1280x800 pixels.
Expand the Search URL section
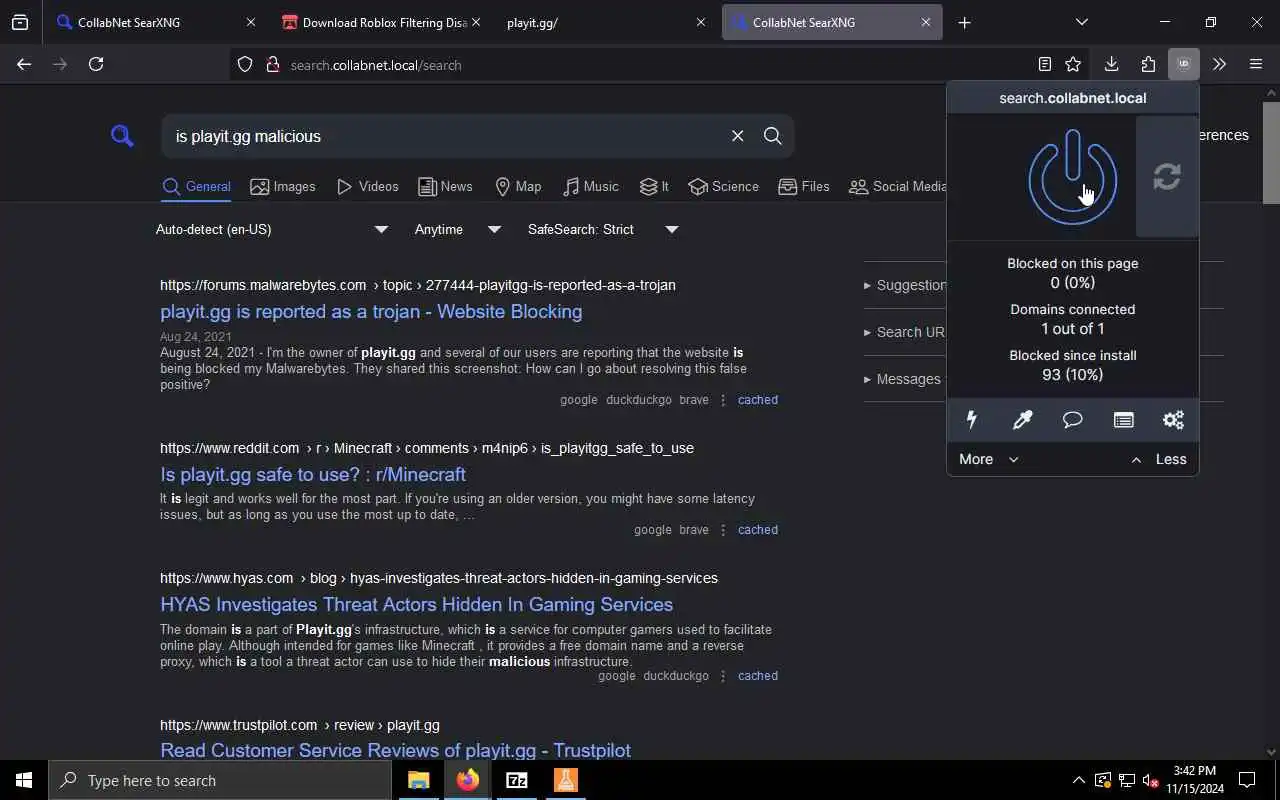pos(905,332)
